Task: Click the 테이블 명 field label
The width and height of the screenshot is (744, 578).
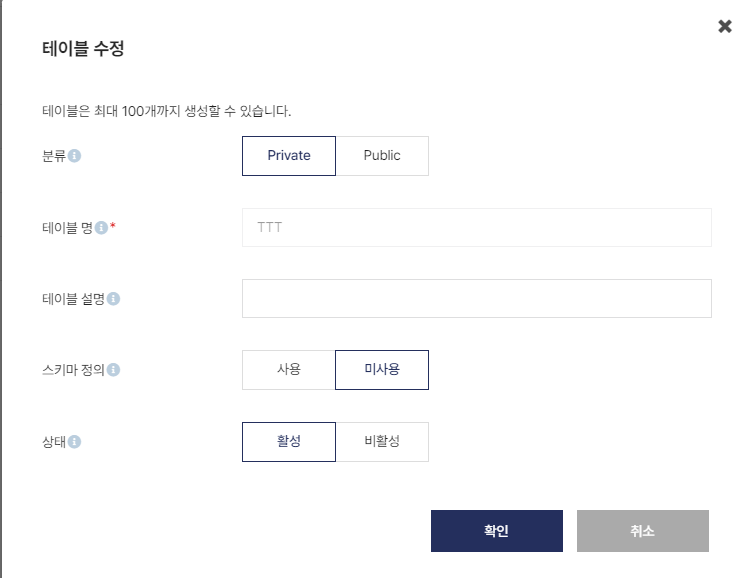Action: coord(67,228)
